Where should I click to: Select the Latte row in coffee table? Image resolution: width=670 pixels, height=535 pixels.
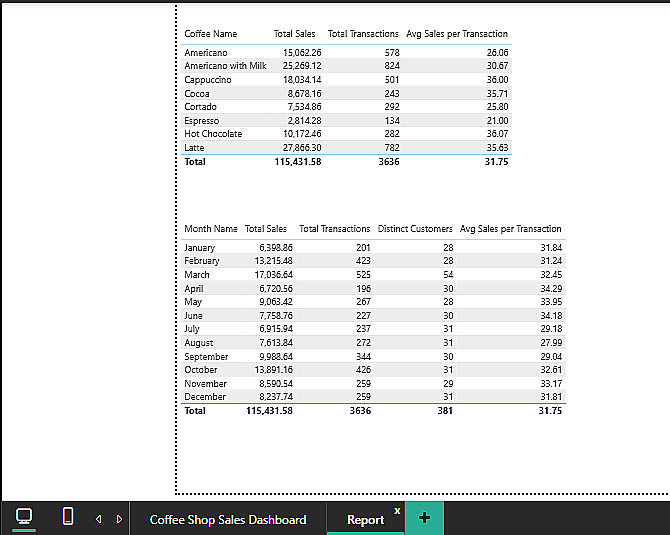click(195, 147)
